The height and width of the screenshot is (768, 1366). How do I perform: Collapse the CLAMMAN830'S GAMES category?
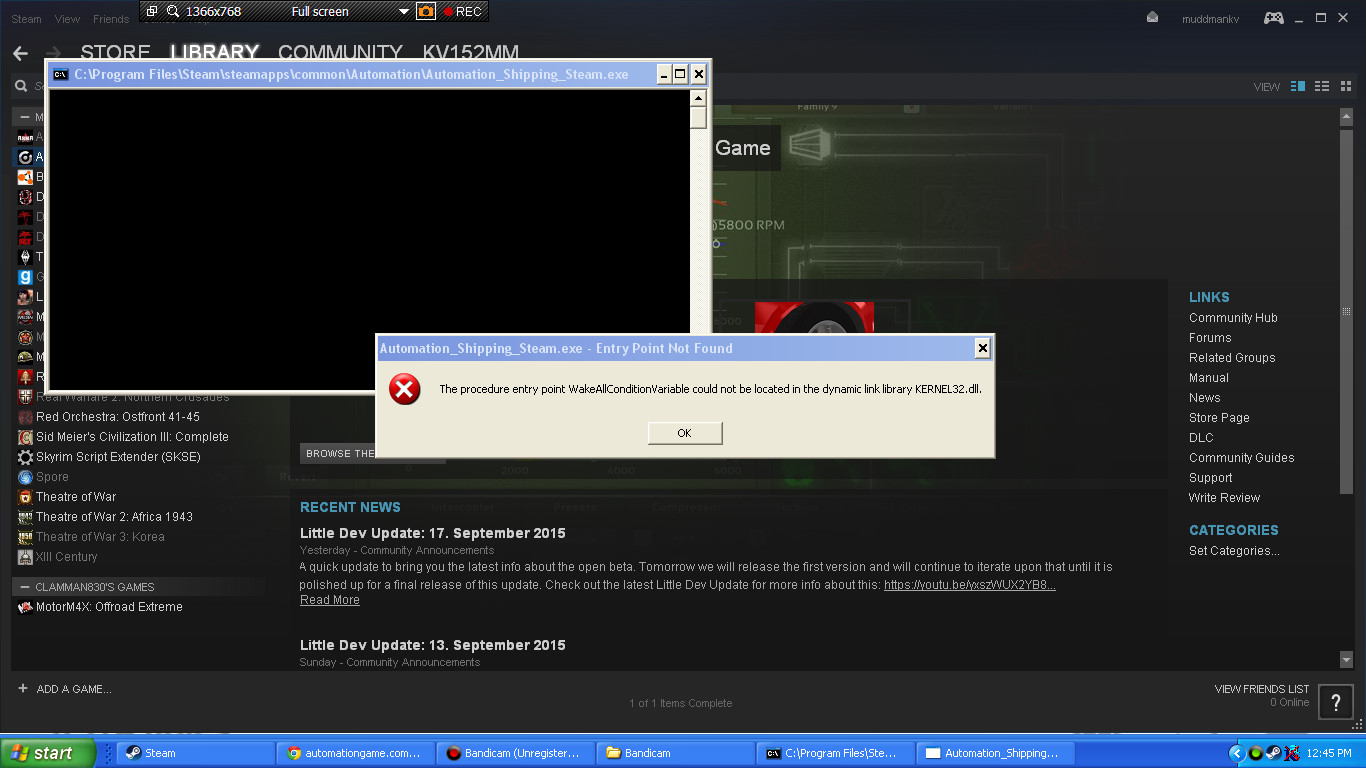(x=25, y=587)
